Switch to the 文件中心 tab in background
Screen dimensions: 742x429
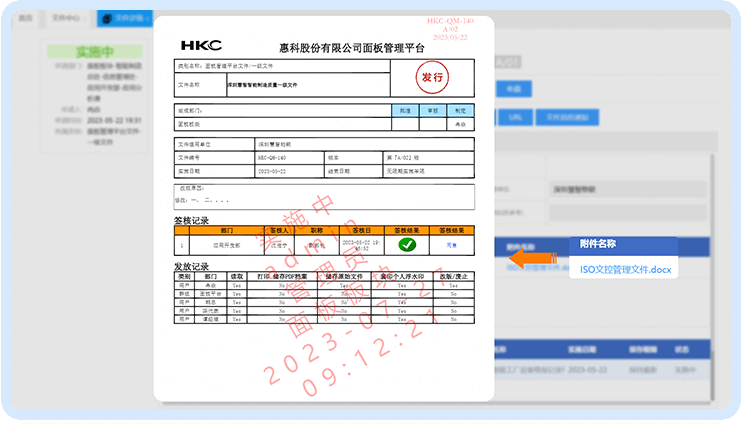(x=67, y=18)
